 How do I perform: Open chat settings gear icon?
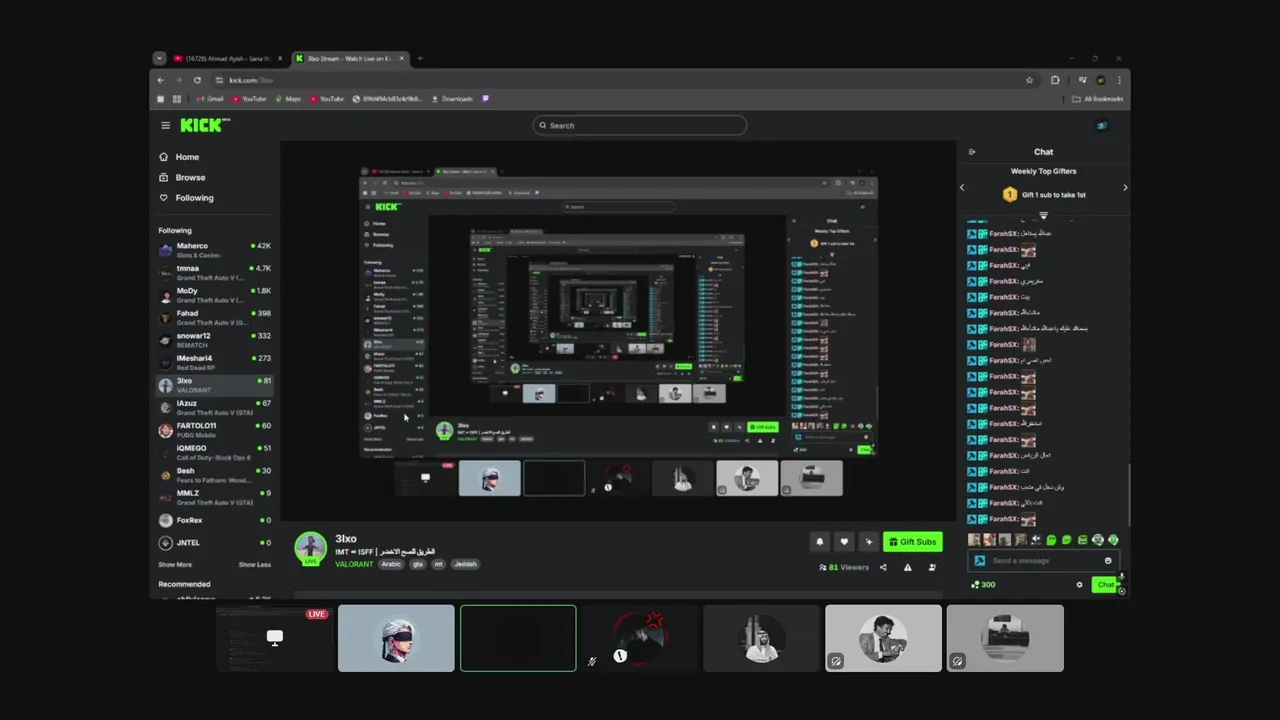coord(1079,584)
